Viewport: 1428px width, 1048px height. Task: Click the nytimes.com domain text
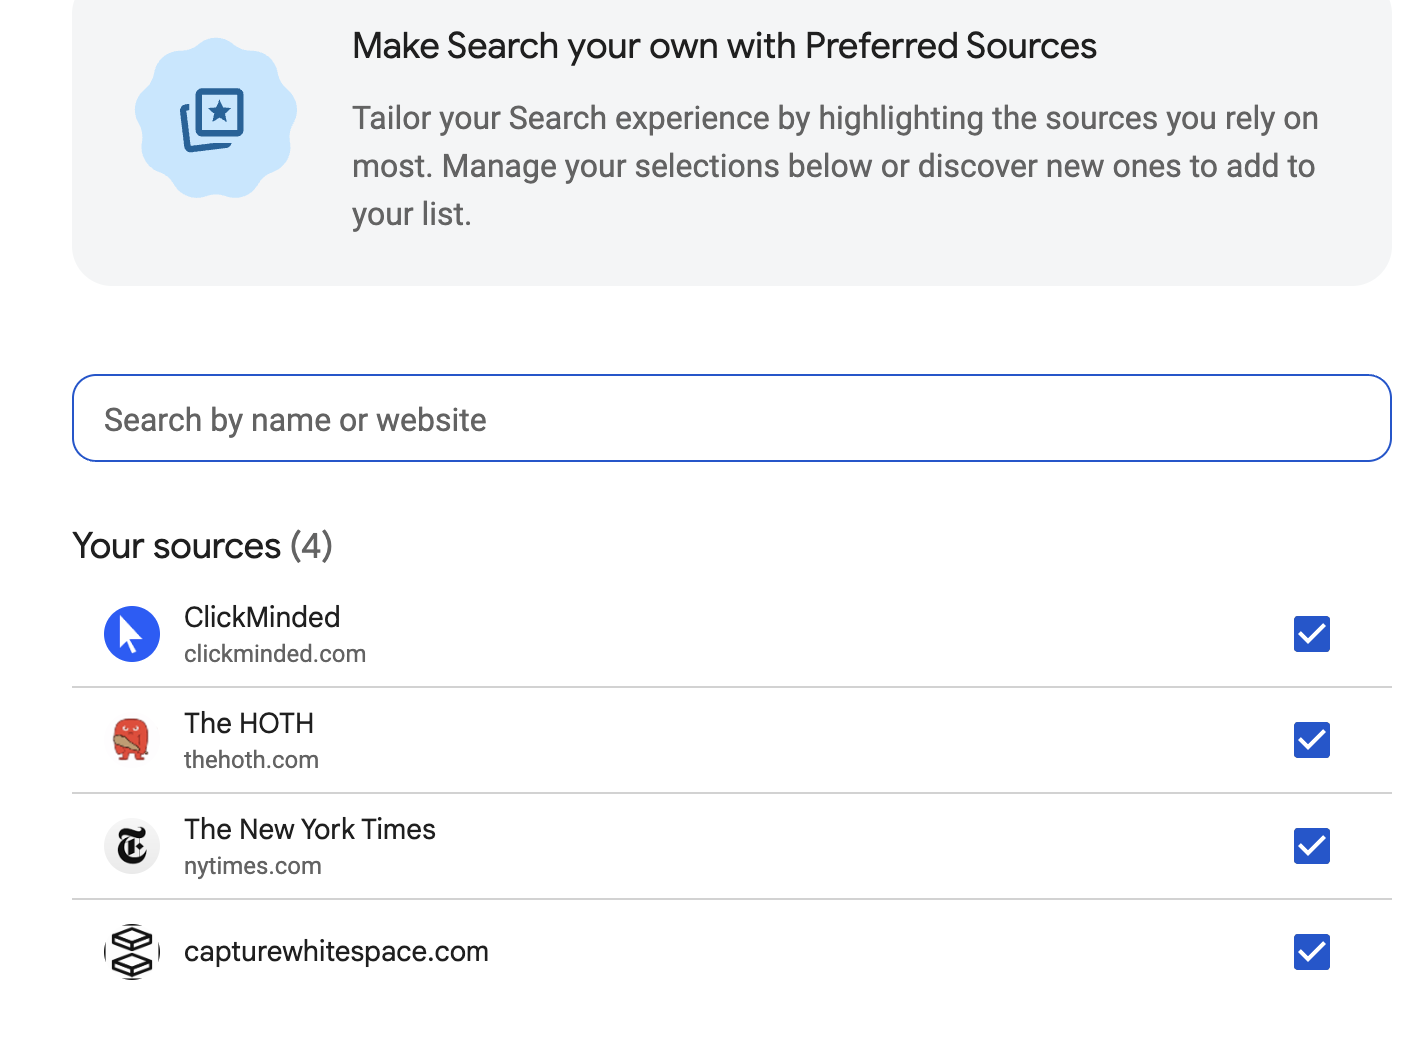(x=253, y=866)
